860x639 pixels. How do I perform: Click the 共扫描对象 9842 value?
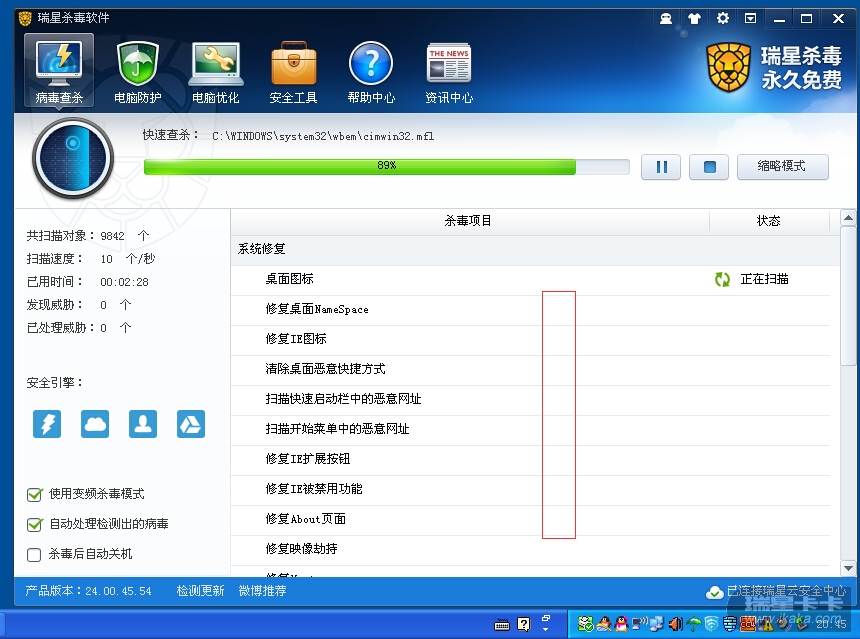click(112, 236)
